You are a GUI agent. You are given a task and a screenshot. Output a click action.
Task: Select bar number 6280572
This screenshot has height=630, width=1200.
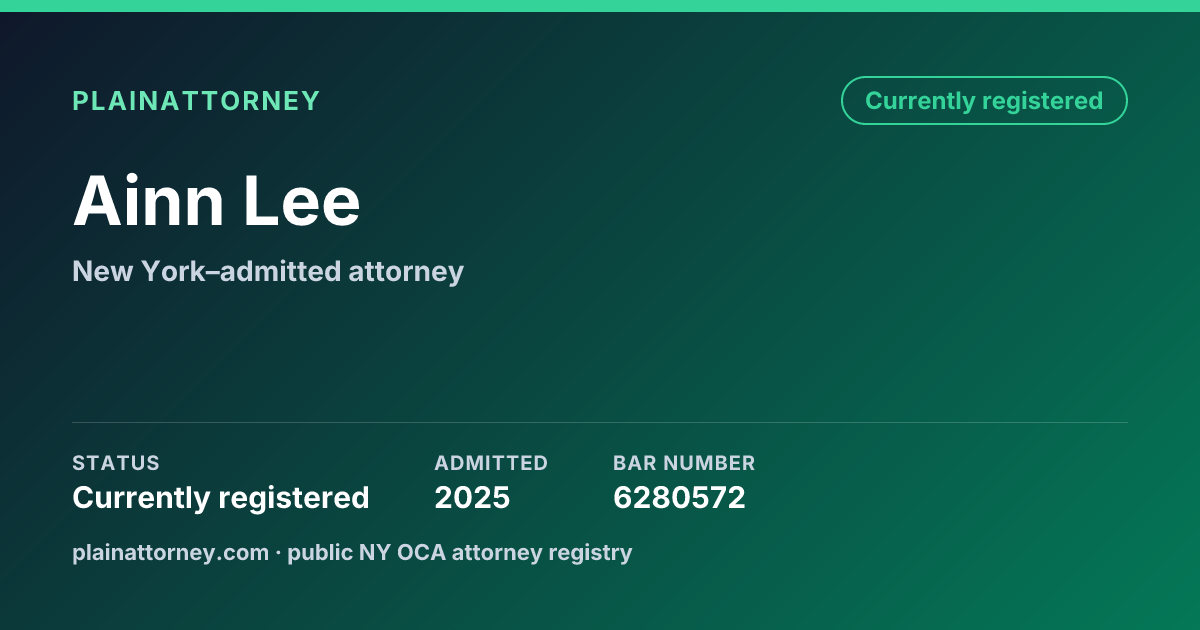(x=679, y=497)
